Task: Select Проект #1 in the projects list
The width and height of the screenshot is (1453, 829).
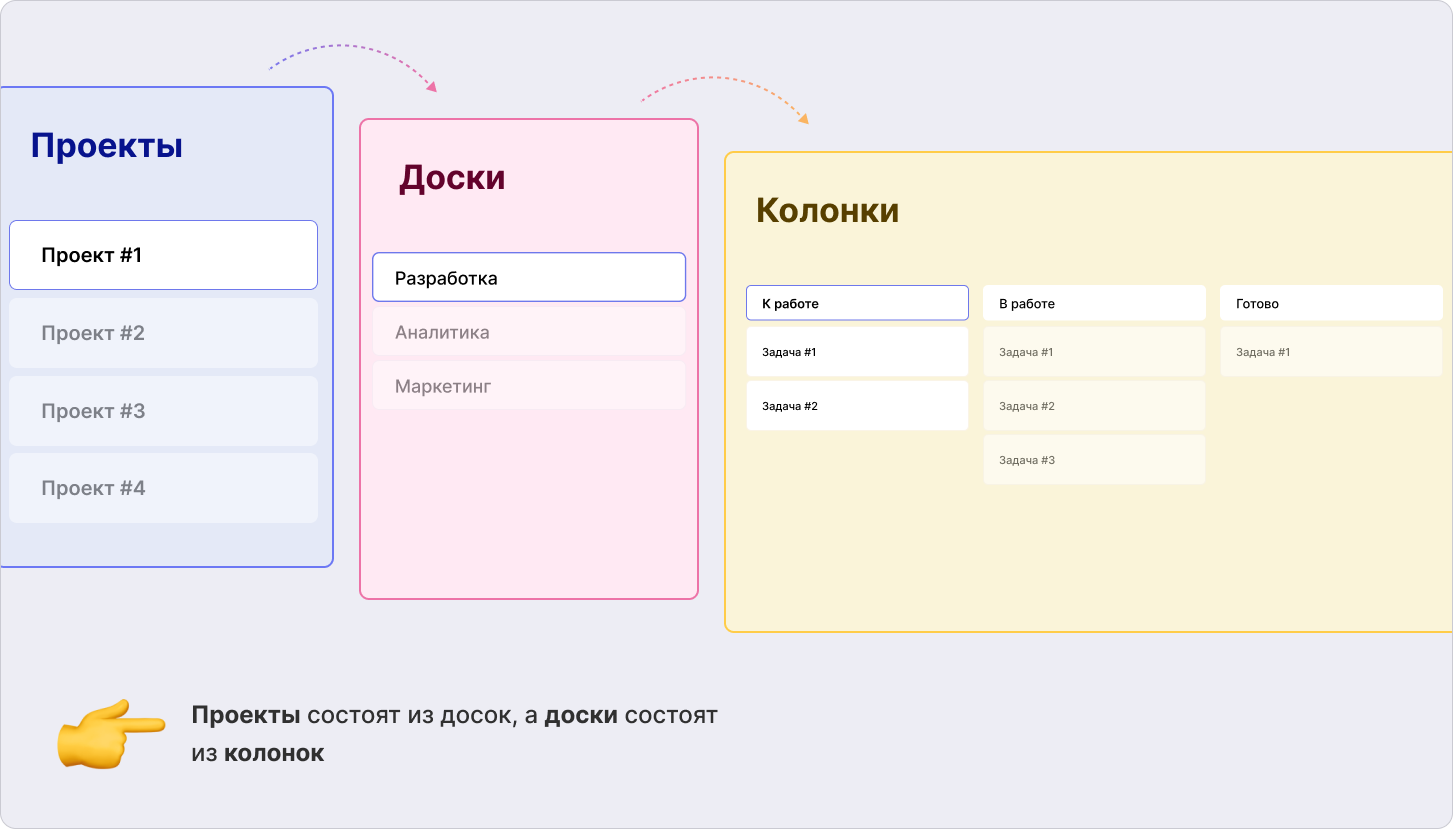Action: point(163,255)
